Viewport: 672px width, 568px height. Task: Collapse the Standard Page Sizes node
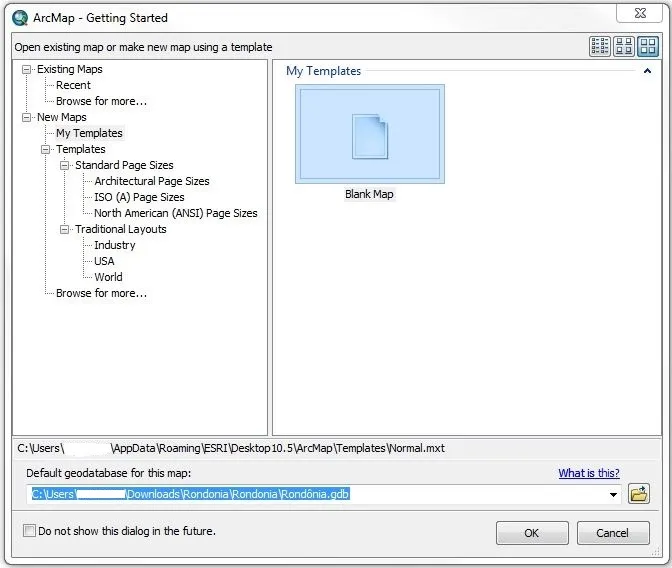click(x=65, y=165)
